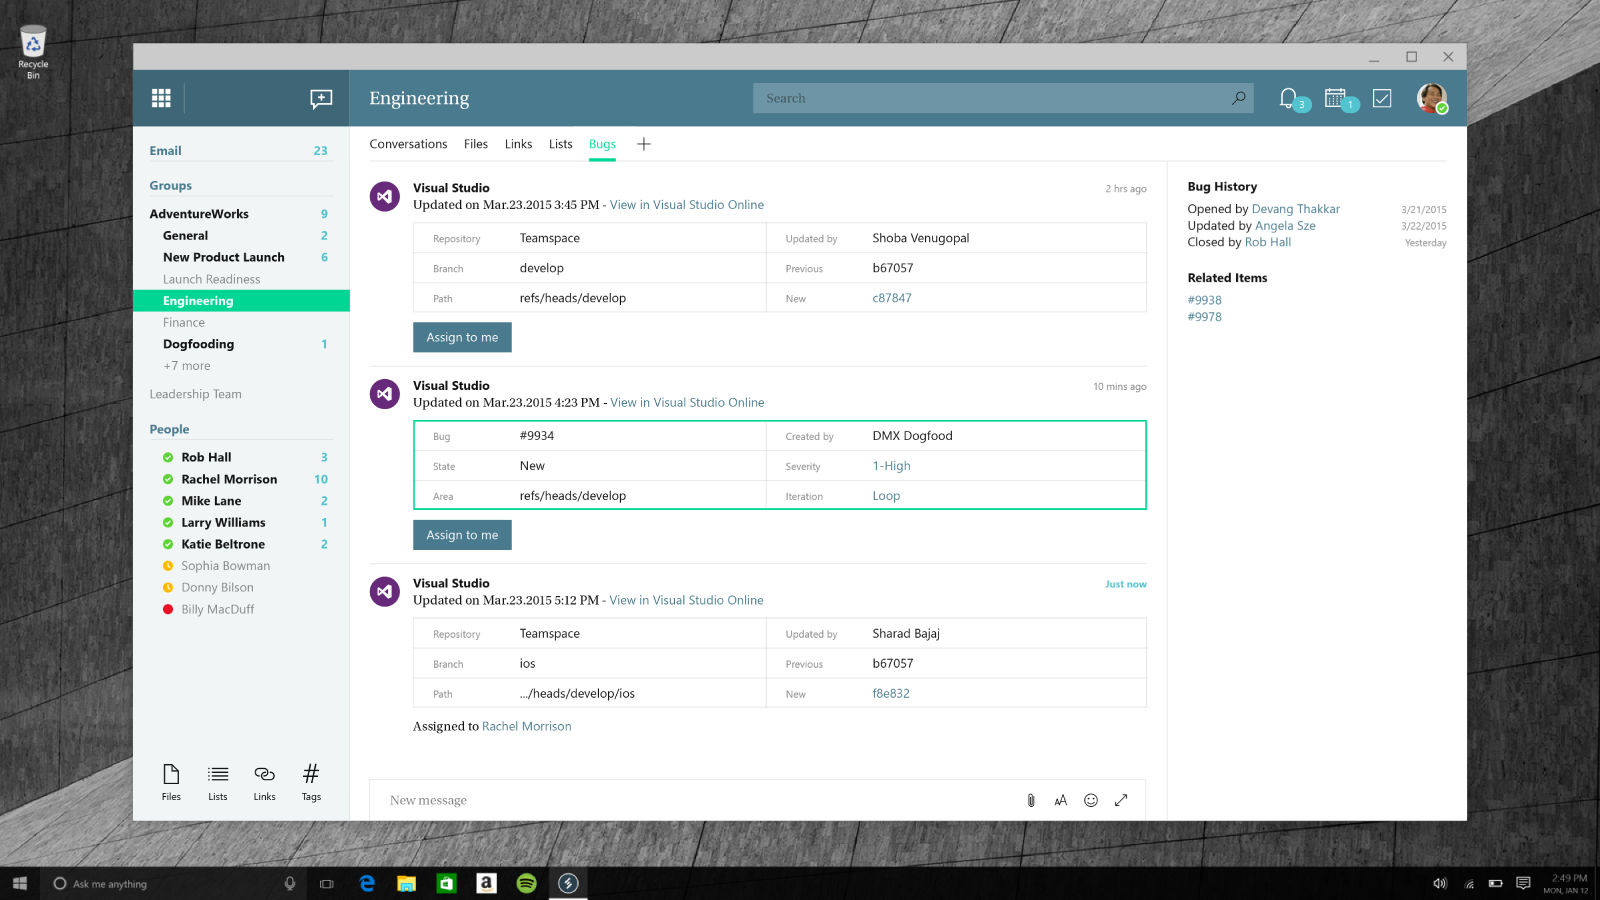Add a new tab with plus button
The width and height of the screenshot is (1600, 900).
tap(644, 144)
